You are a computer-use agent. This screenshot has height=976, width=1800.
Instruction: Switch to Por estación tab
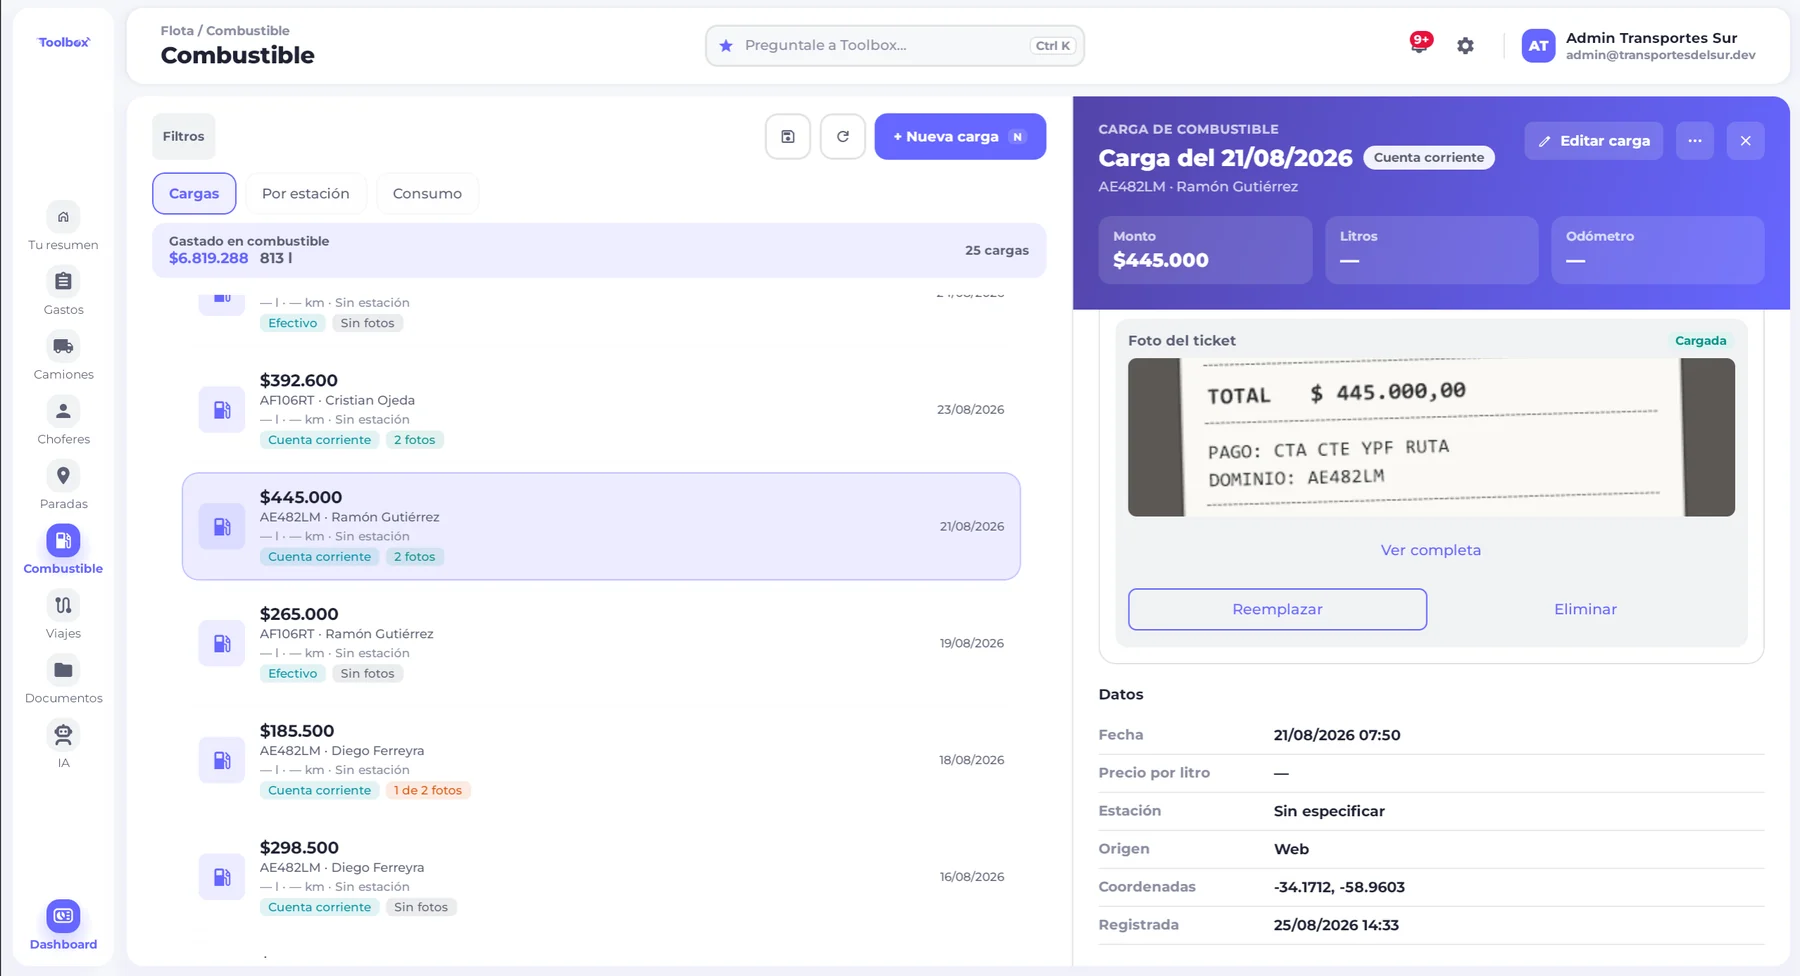[306, 193]
